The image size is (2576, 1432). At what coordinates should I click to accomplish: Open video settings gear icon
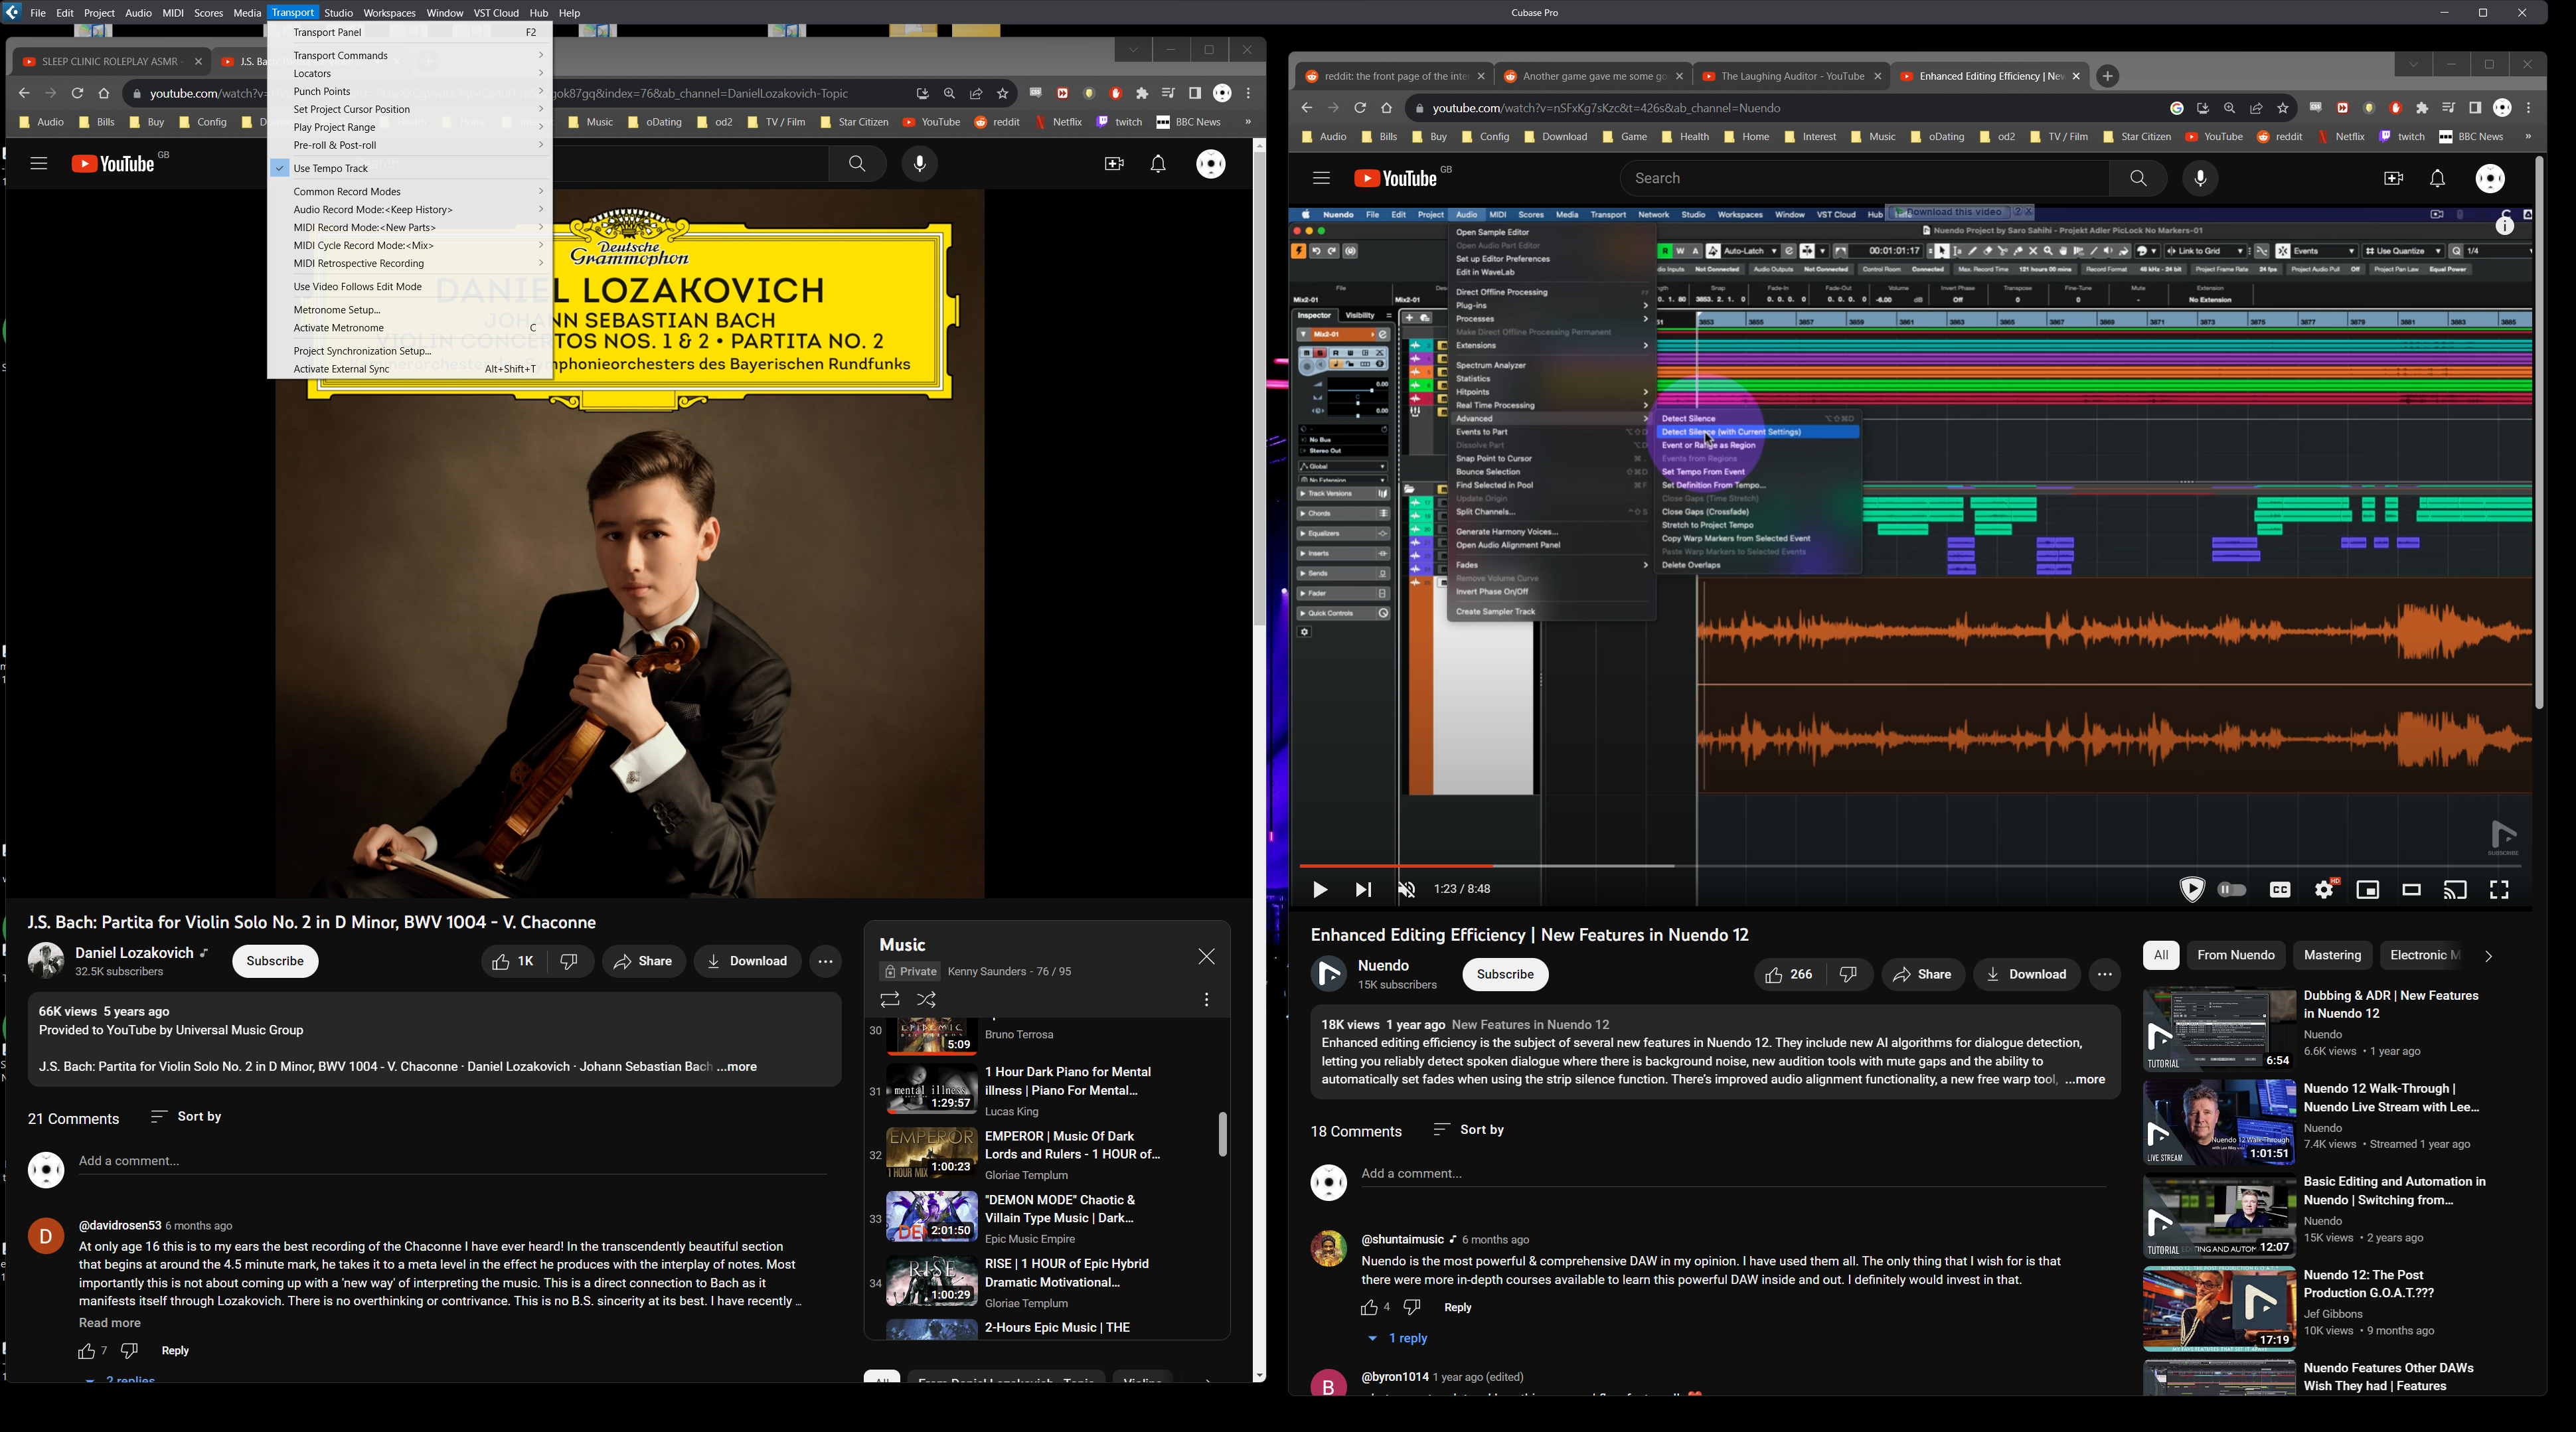[x=2324, y=890]
